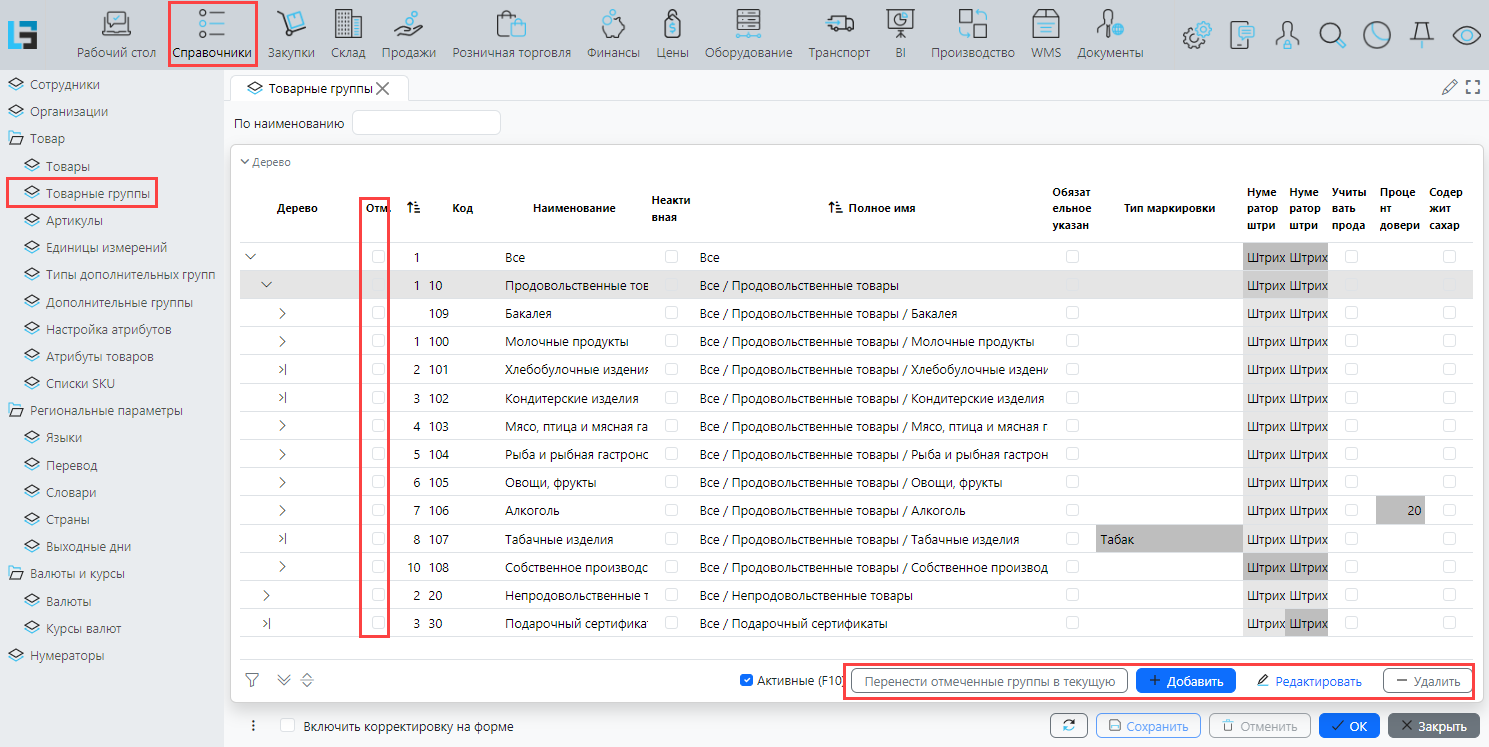Collapse the Продовольственные товары tree node
Screen dimensions: 1489x747
pyautogui.click(x=266, y=285)
